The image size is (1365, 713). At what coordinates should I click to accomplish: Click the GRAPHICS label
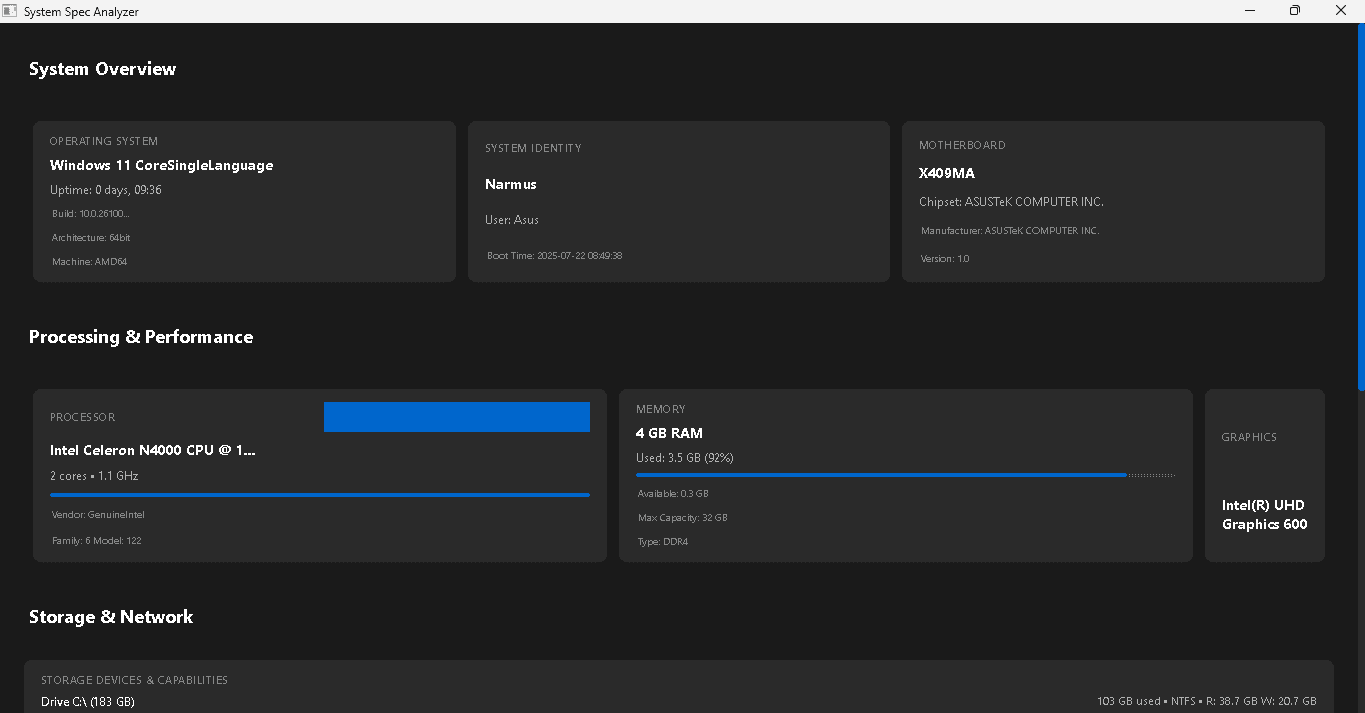pyautogui.click(x=1249, y=438)
